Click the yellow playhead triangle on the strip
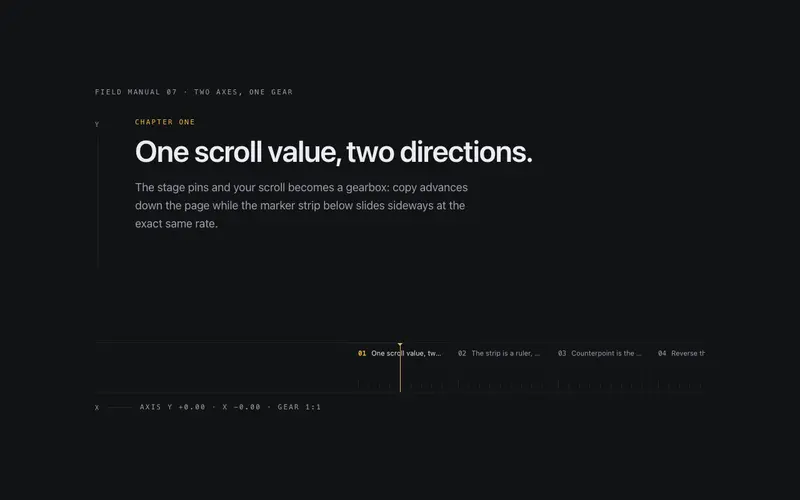 (x=400, y=345)
